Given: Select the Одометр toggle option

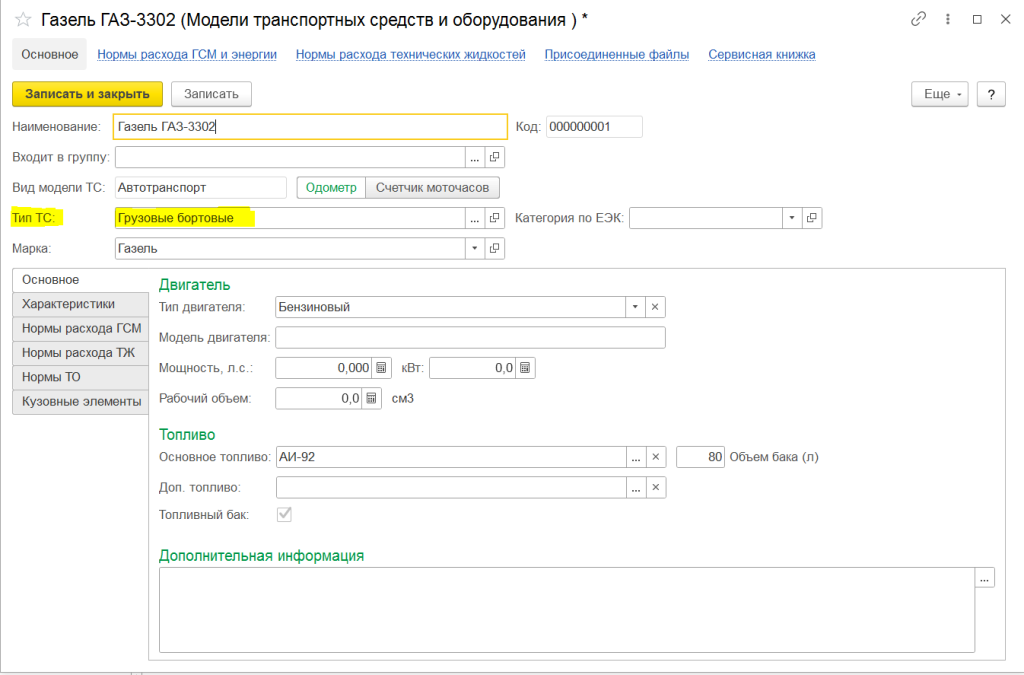Looking at the screenshot, I should coord(331,187).
